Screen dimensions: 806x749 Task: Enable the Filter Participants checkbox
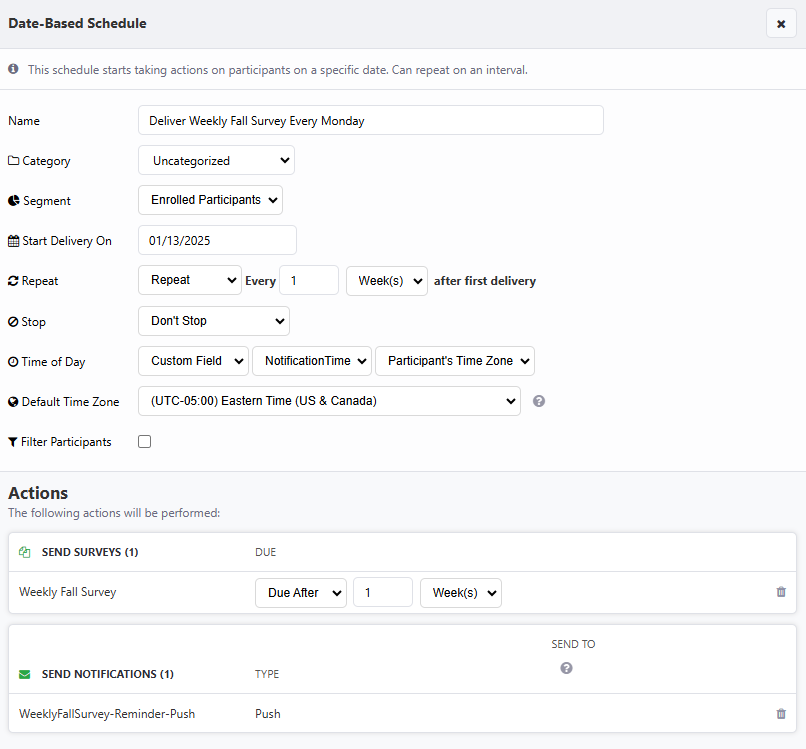point(145,442)
